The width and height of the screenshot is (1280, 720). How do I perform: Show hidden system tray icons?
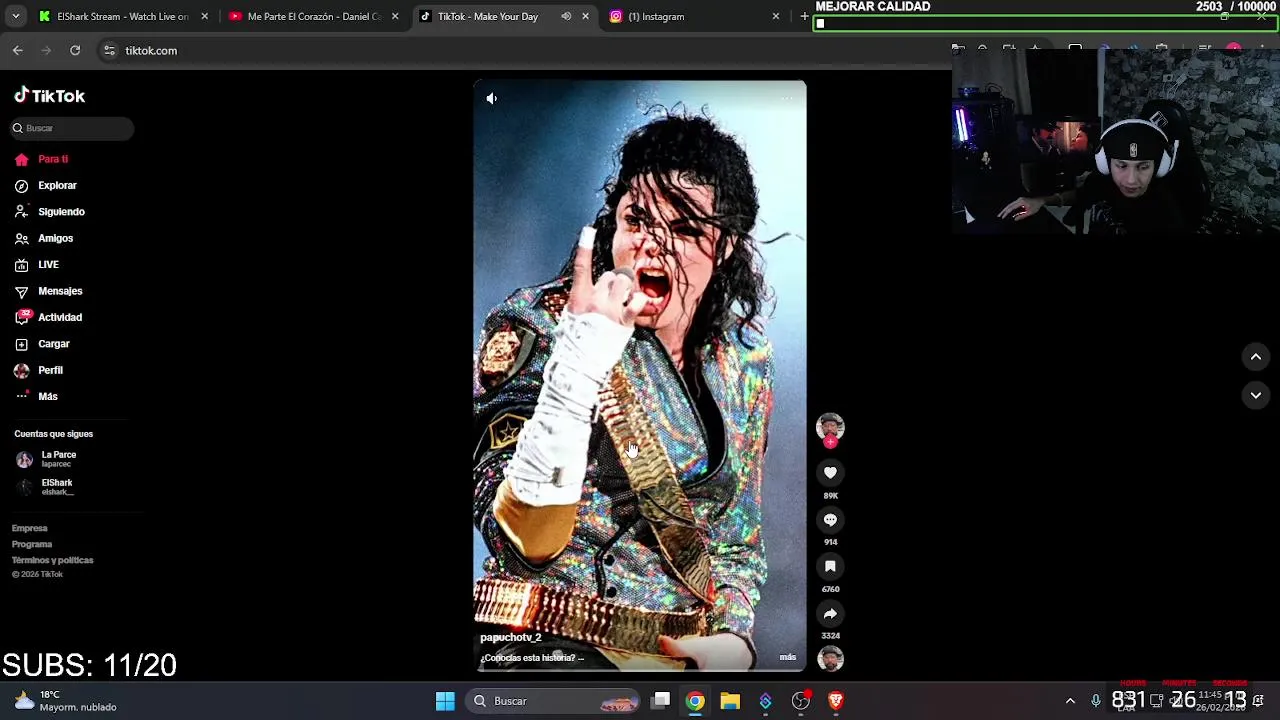1070,701
